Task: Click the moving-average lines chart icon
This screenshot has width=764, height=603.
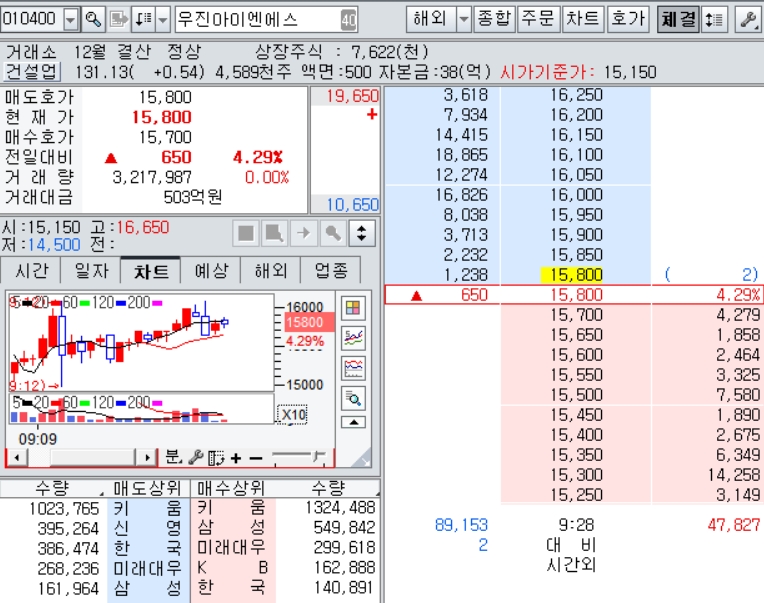Action: (353, 338)
